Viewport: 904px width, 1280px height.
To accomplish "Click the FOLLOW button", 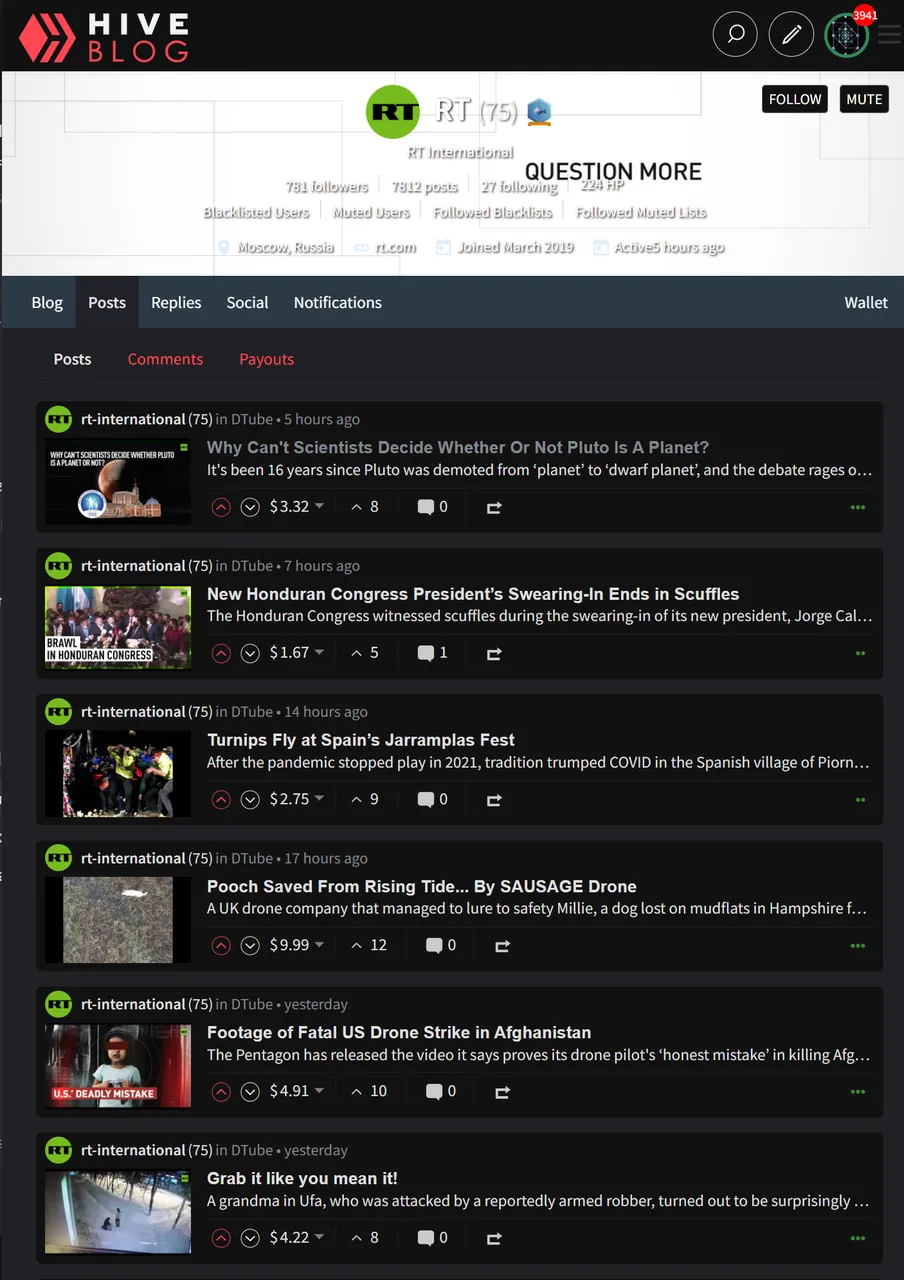I will tap(795, 99).
